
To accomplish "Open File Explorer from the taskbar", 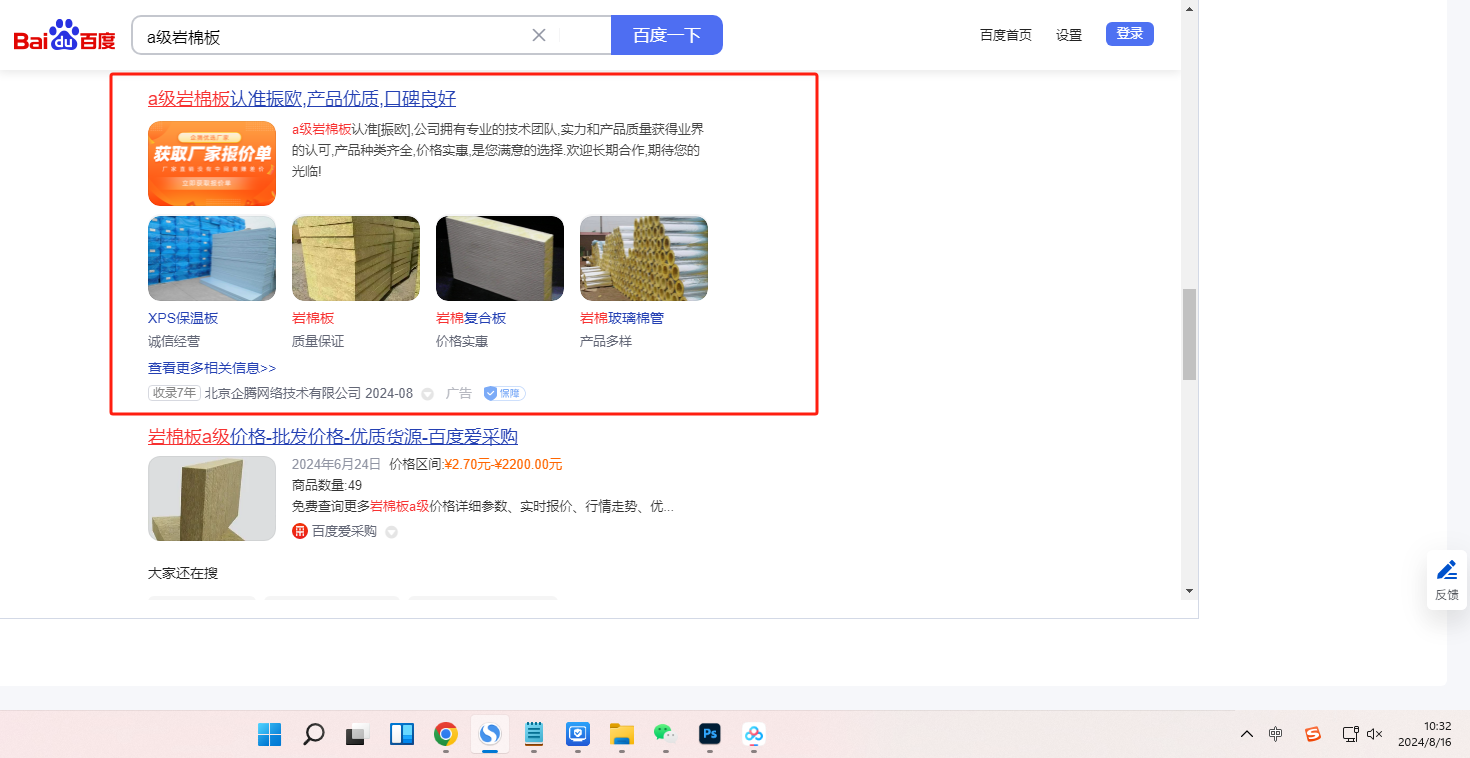I will [x=622, y=735].
